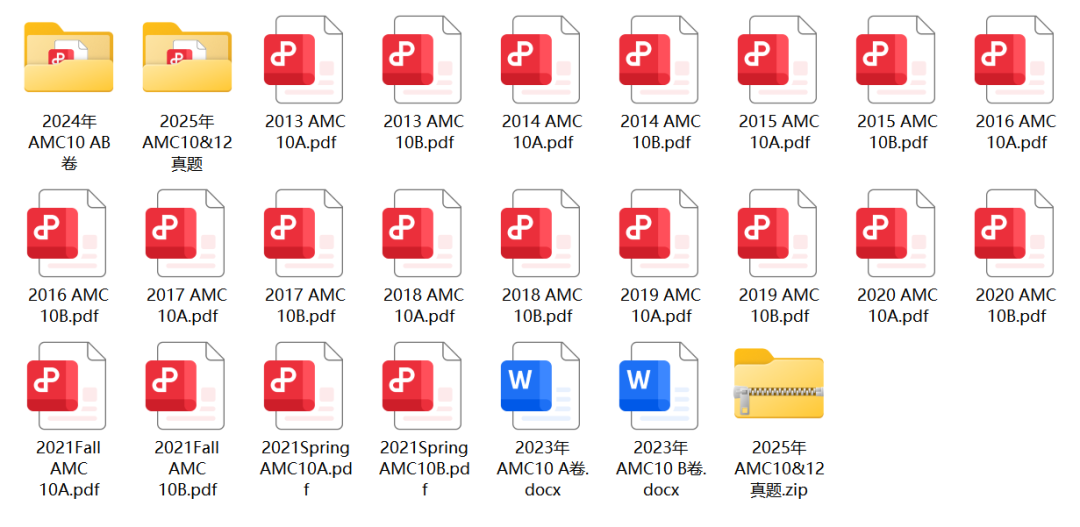This screenshot has height=527, width=1080.
Task: Click the filename text 2019 AMC 10B.pdf
Action: 780,305
